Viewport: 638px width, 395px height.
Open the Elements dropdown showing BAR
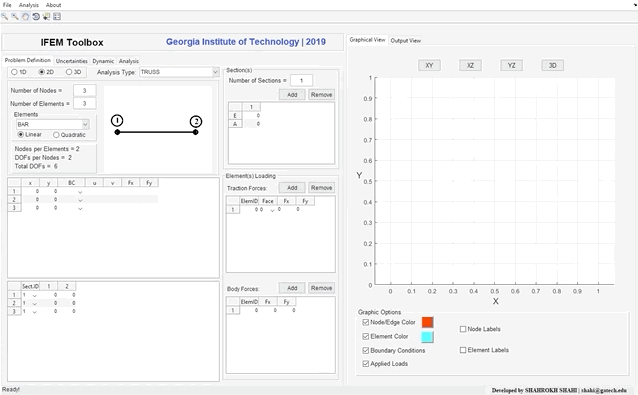(x=52, y=124)
